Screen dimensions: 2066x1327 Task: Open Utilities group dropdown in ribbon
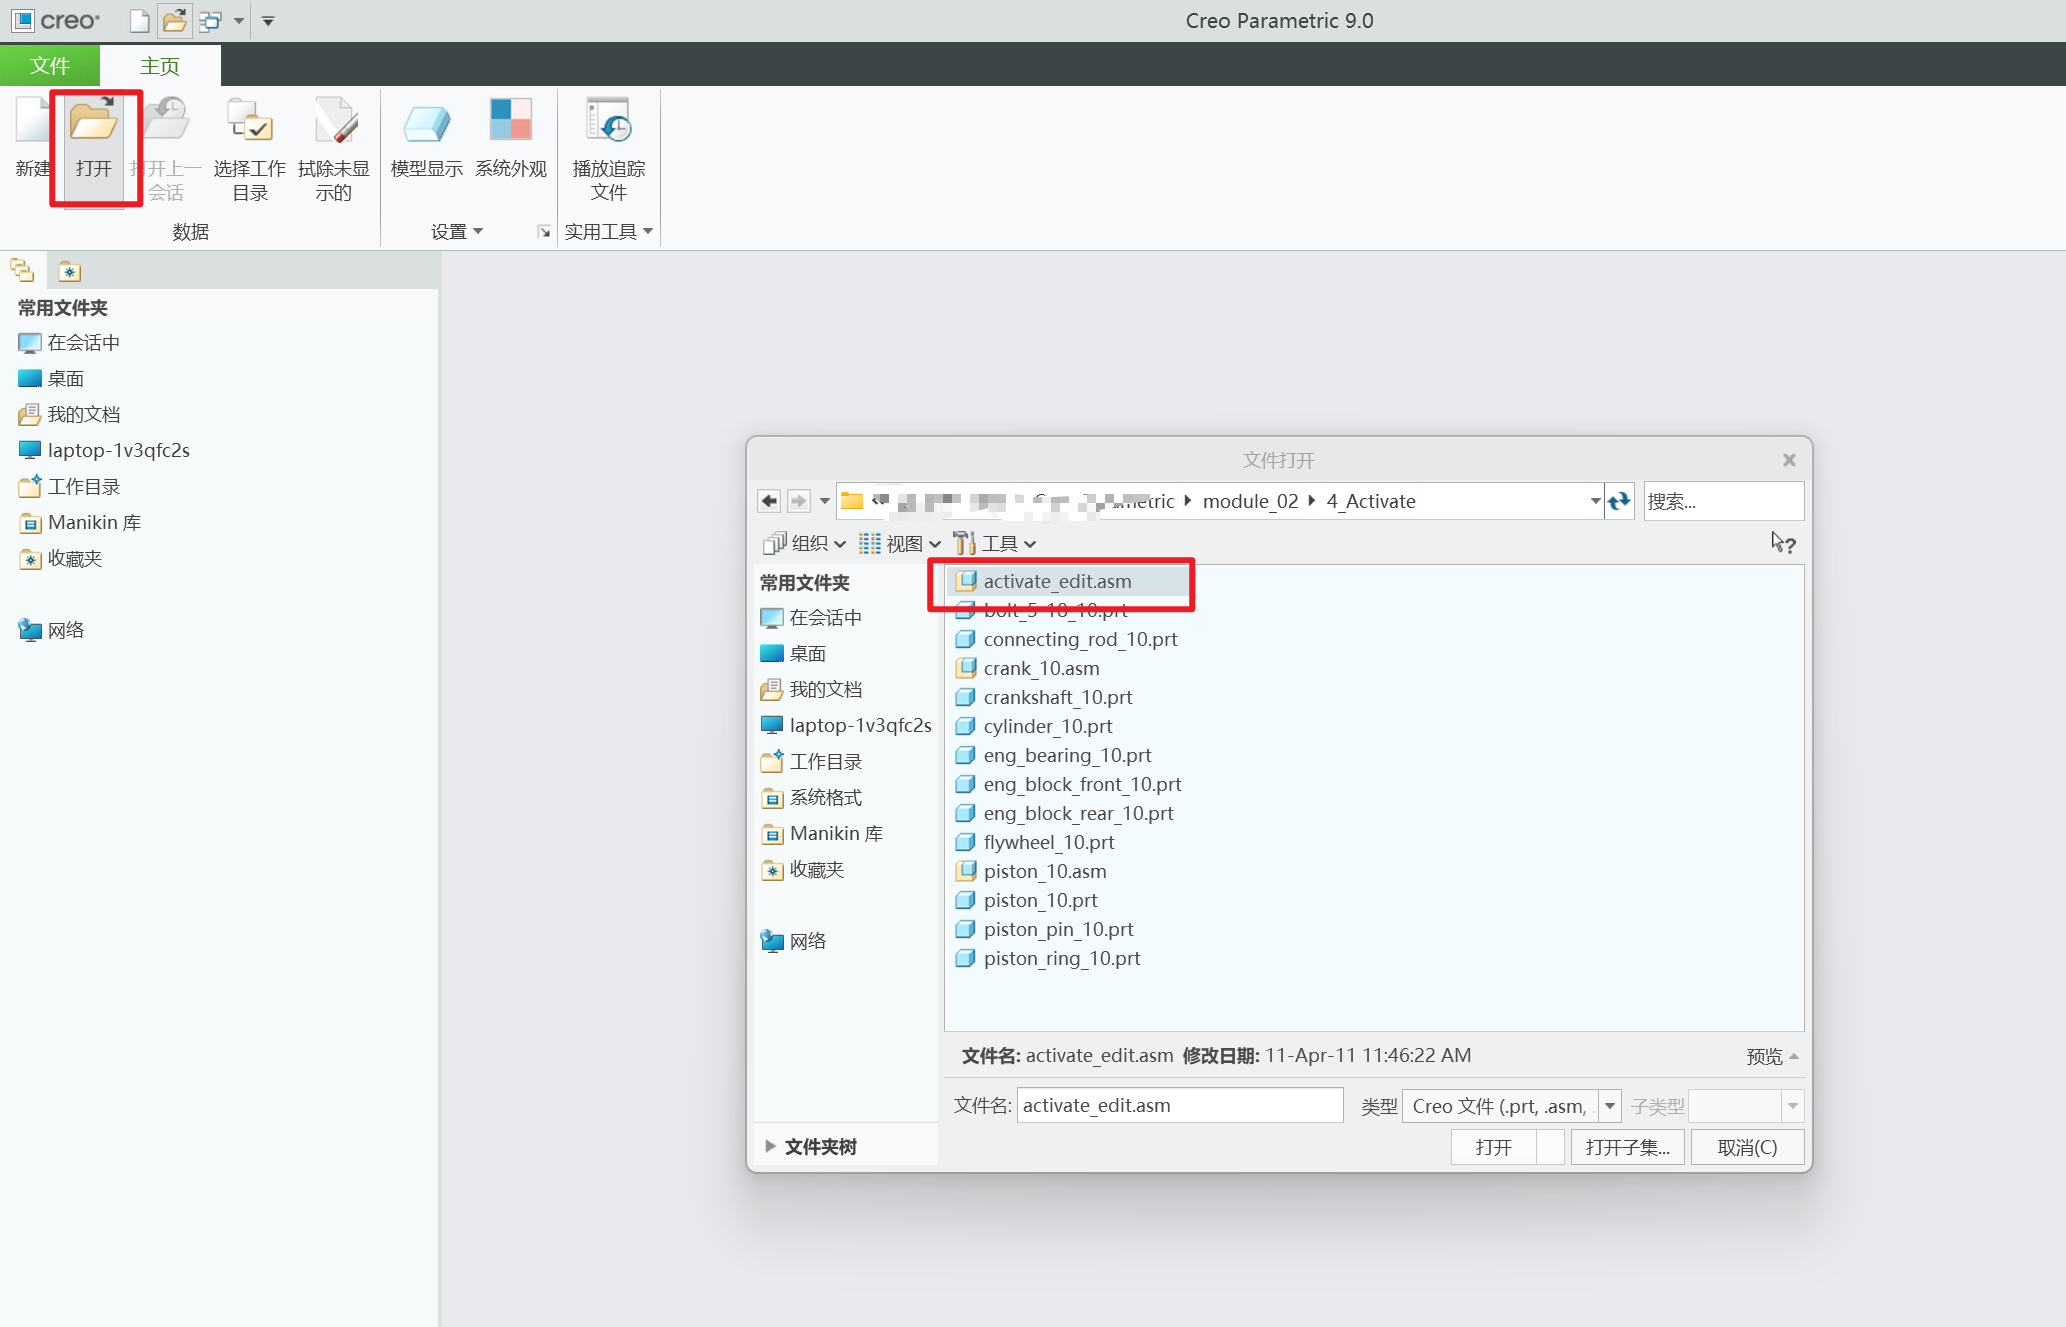tap(608, 232)
